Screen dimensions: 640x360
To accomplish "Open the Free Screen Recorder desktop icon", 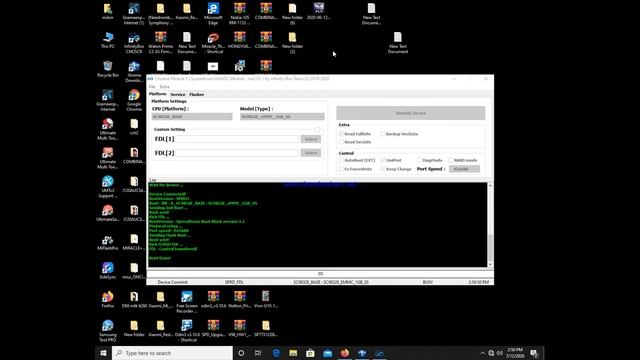I will (x=187, y=302).
